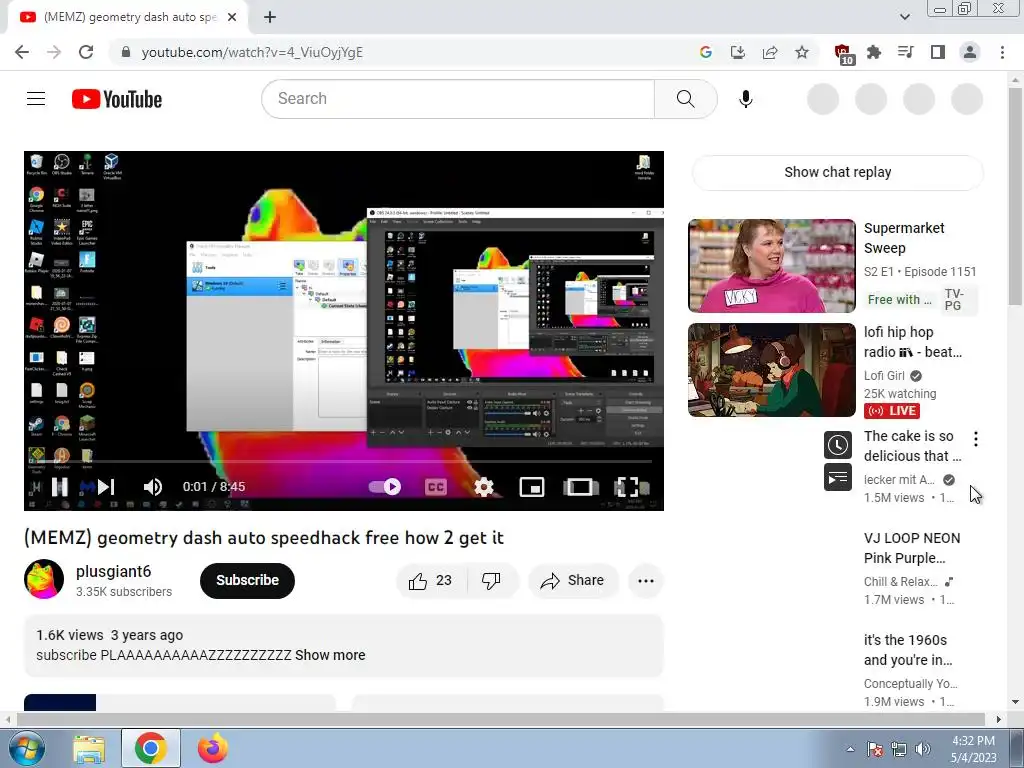
Task: Switch to theater mode
Action: 580,487
